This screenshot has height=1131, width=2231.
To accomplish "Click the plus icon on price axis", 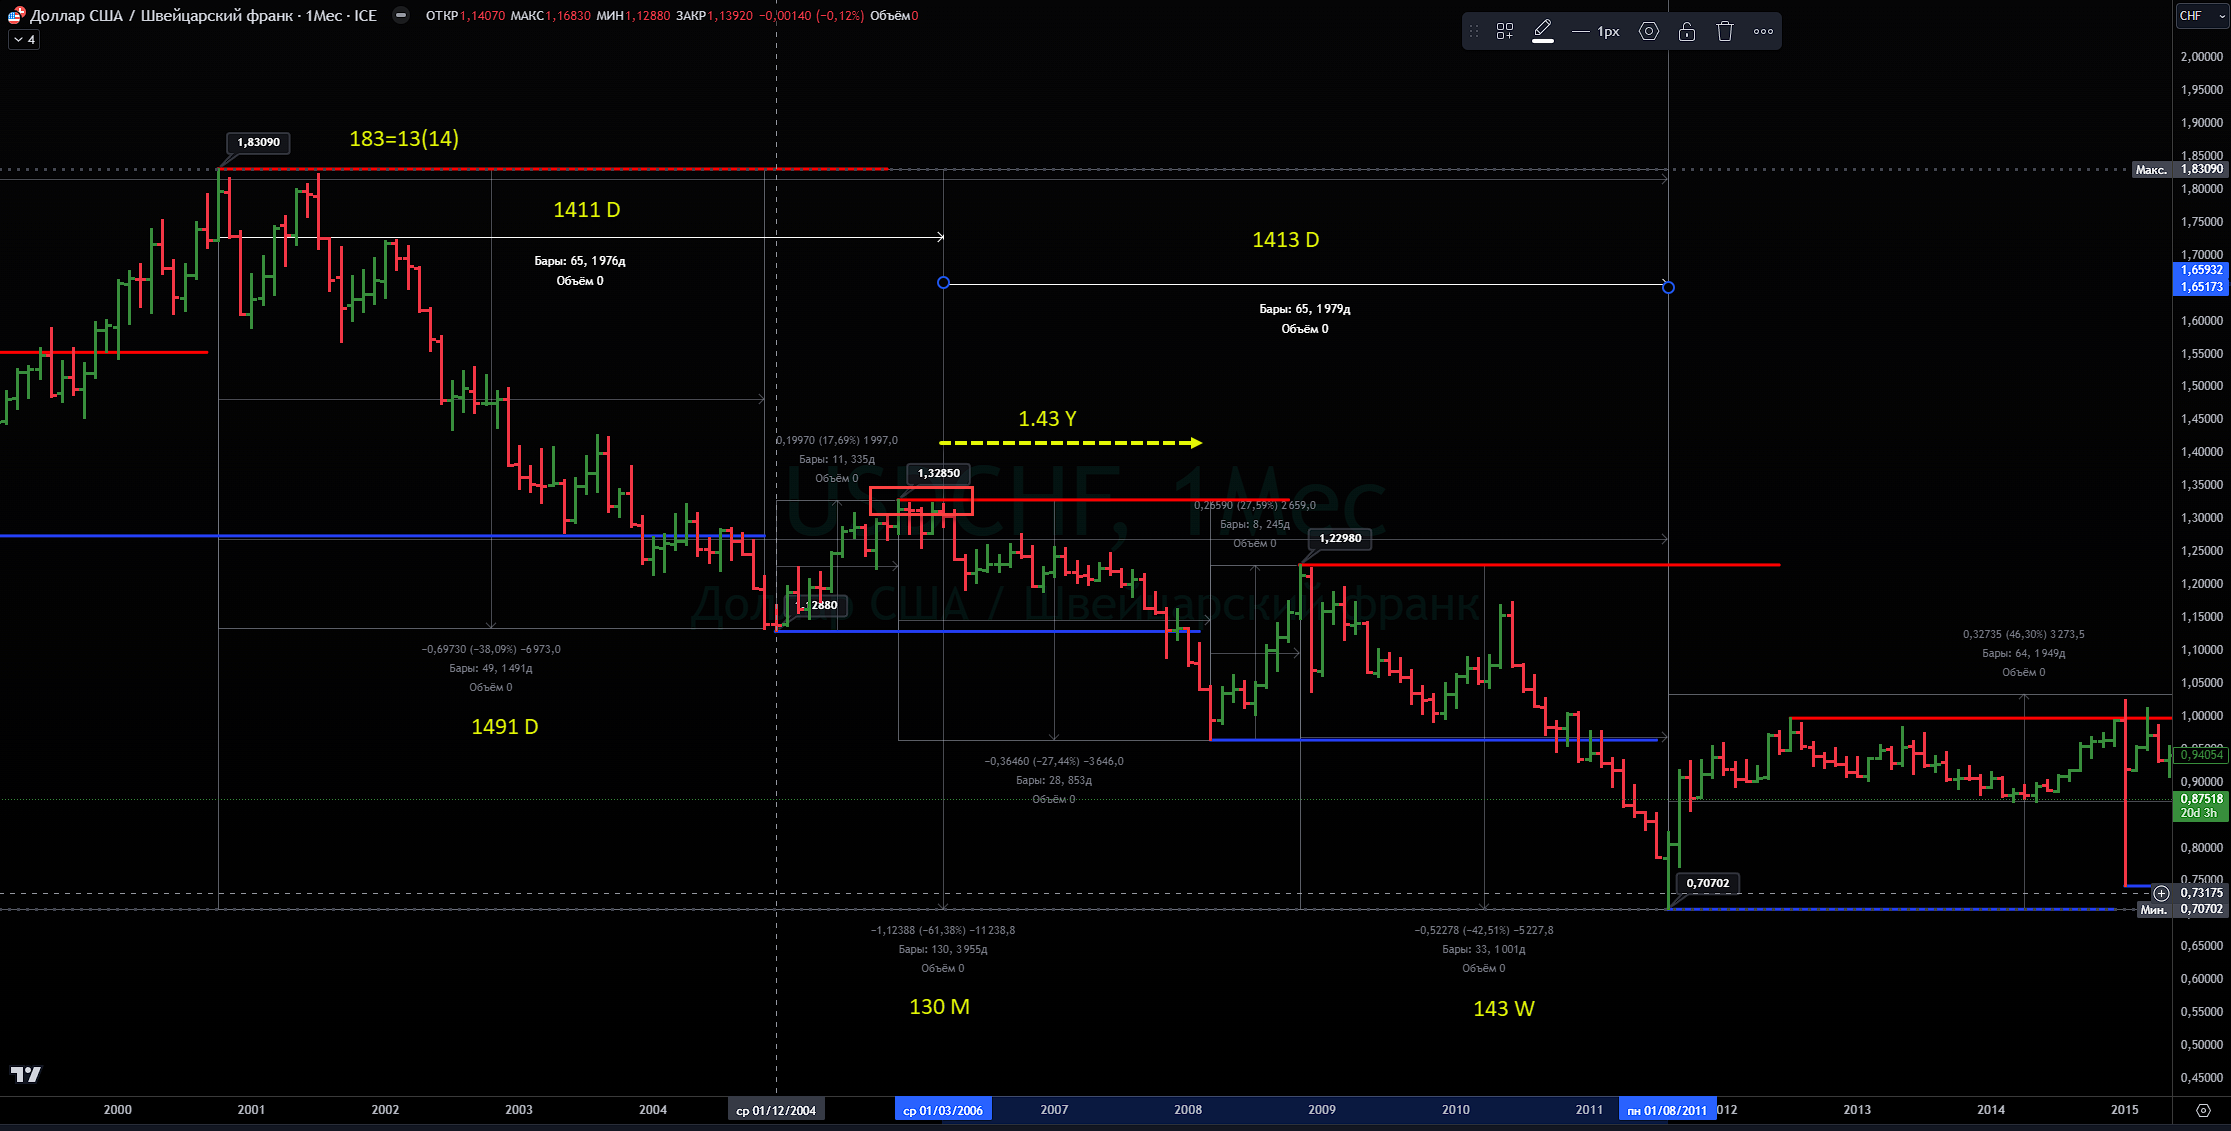I will pyautogui.click(x=2161, y=893).
